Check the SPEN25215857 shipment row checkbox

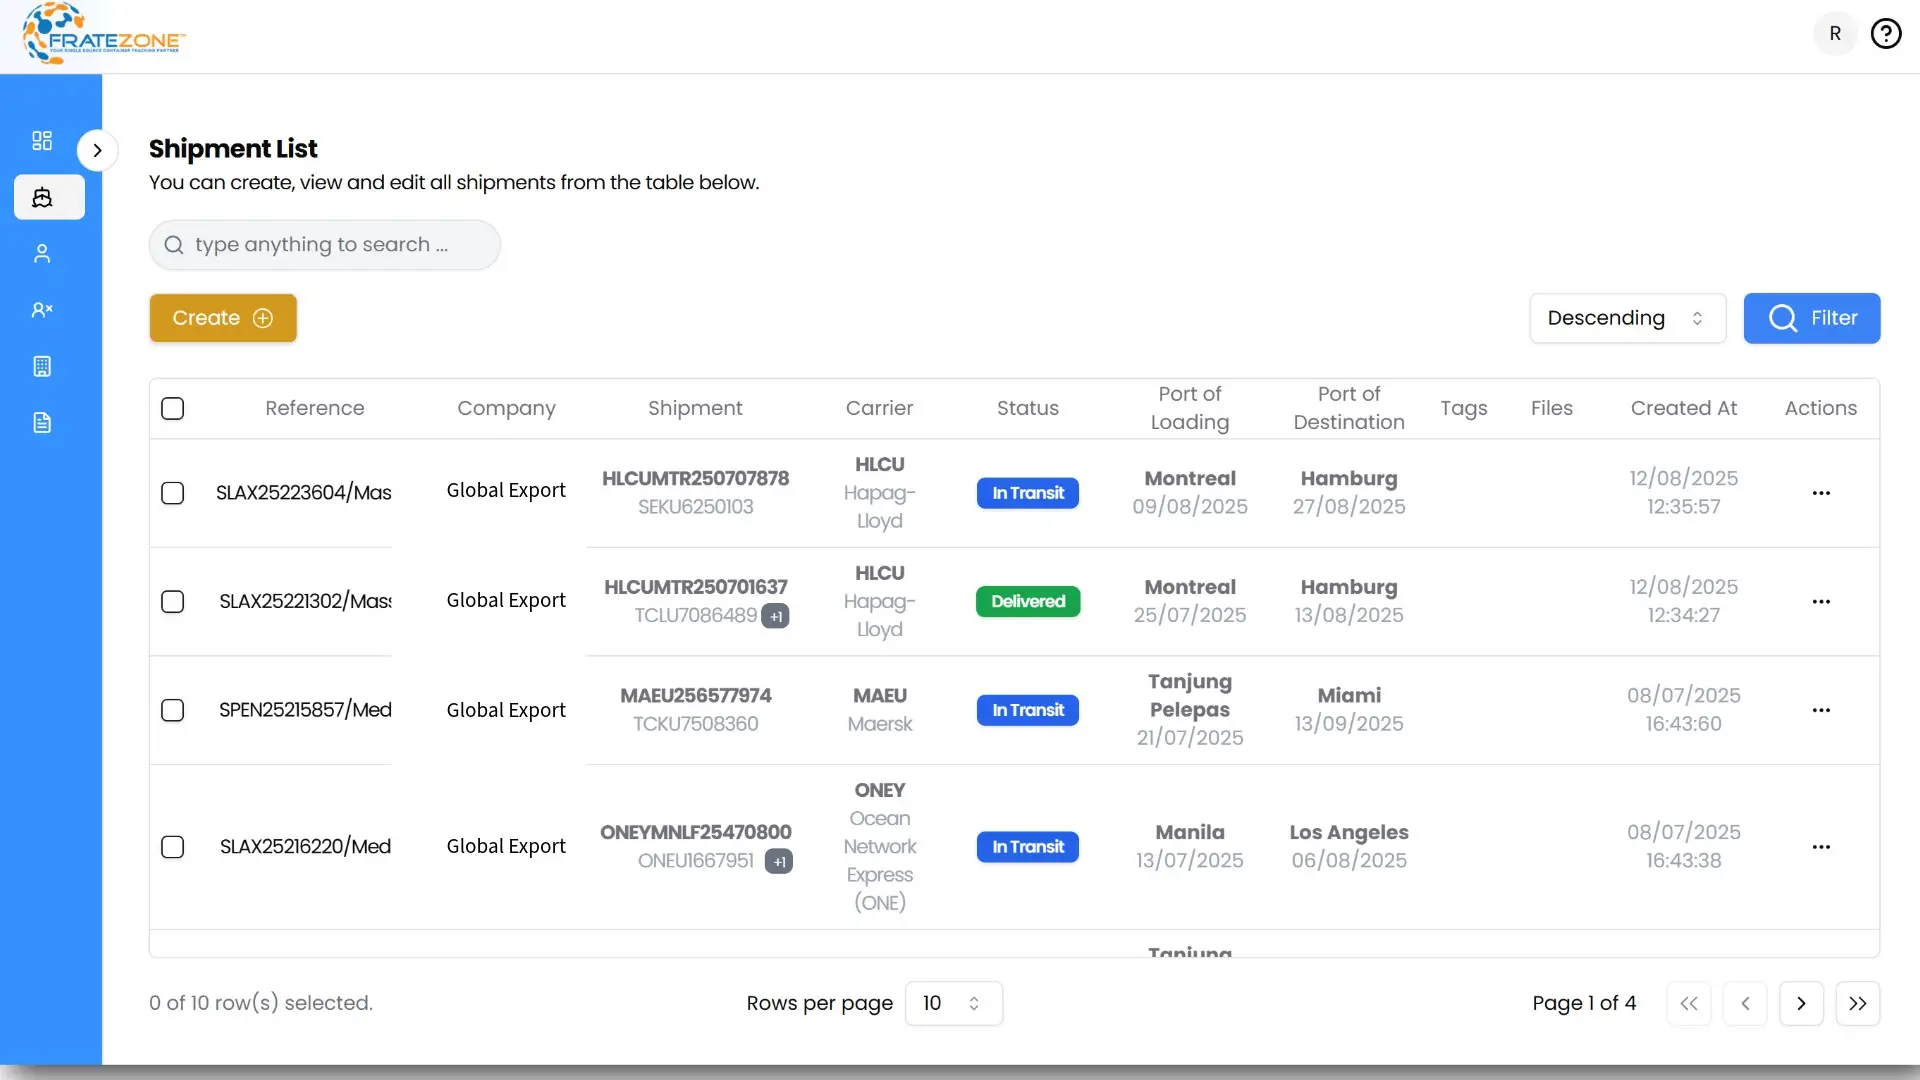pos(173,710)
